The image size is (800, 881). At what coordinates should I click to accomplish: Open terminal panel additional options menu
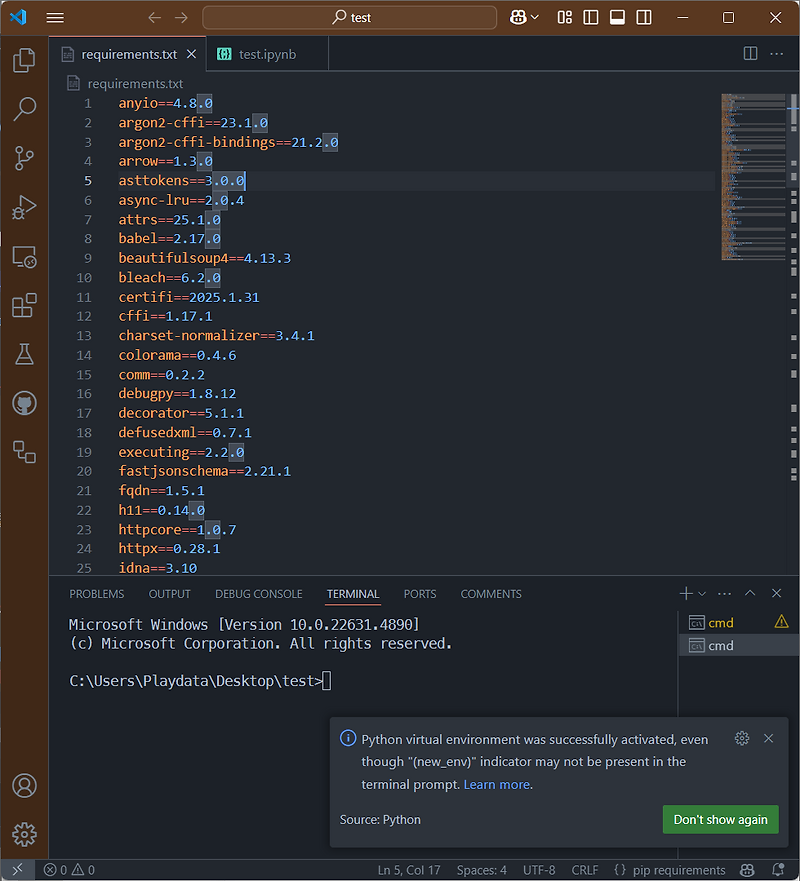click(x=723, y=592)
